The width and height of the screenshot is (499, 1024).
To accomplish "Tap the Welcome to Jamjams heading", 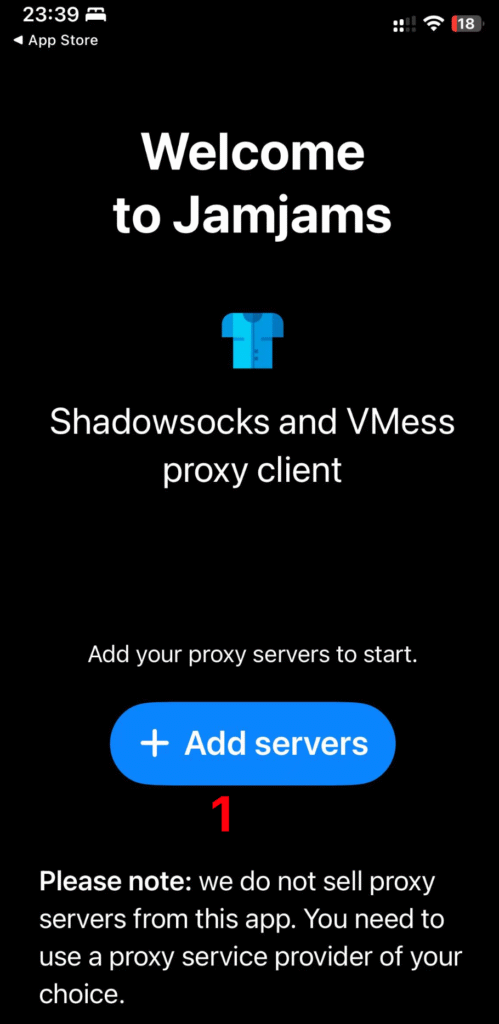I will (253, 184).
